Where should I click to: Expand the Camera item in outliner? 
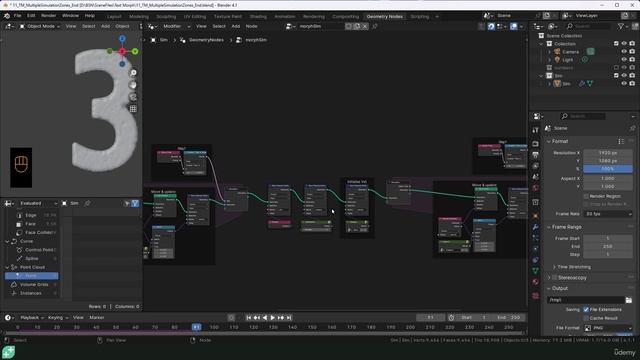pos(549,52)
